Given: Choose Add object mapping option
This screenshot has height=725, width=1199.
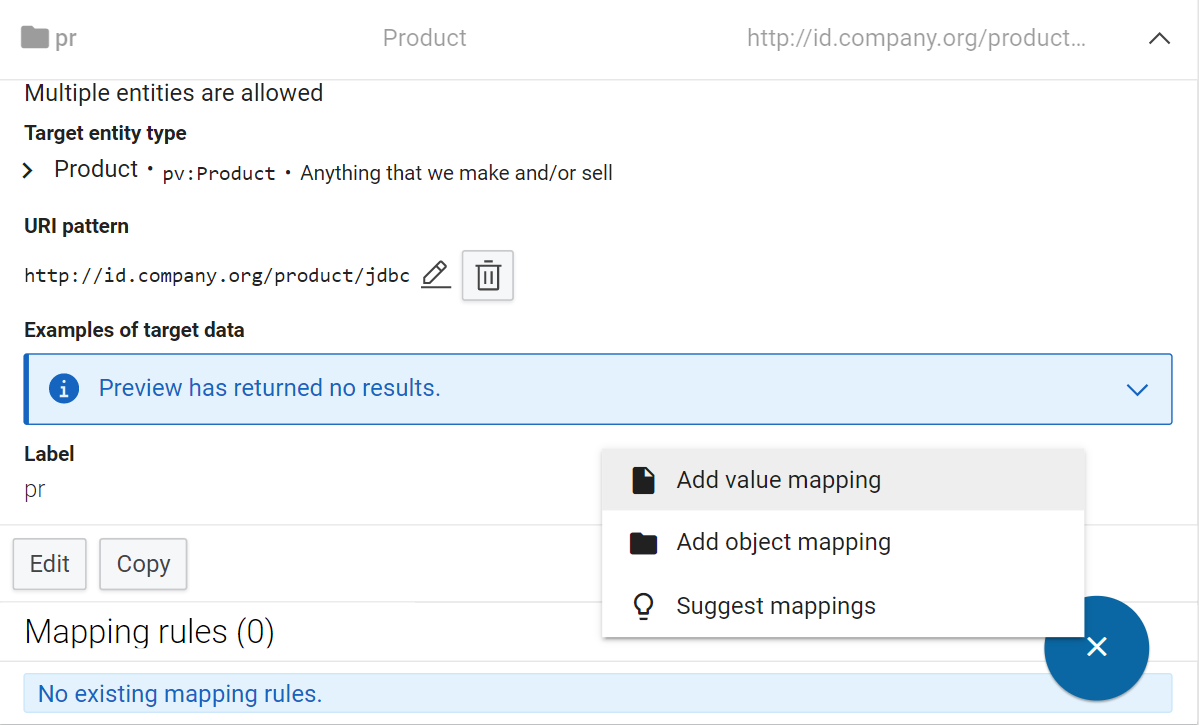Looking at the screenshot, I should click(x=783, y=543).
